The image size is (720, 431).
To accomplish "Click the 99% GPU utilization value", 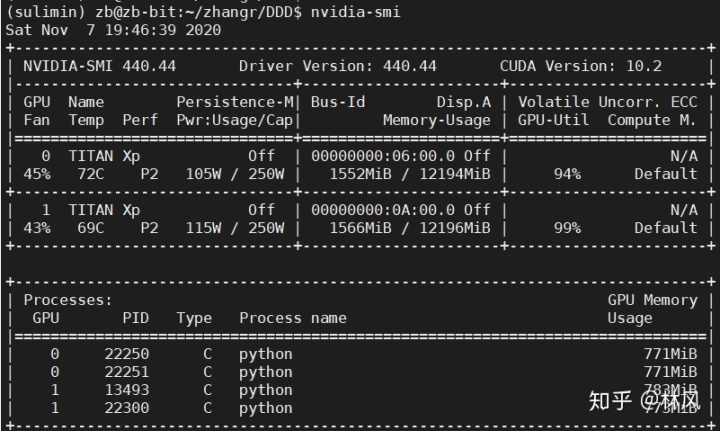I will coord(567,228).
